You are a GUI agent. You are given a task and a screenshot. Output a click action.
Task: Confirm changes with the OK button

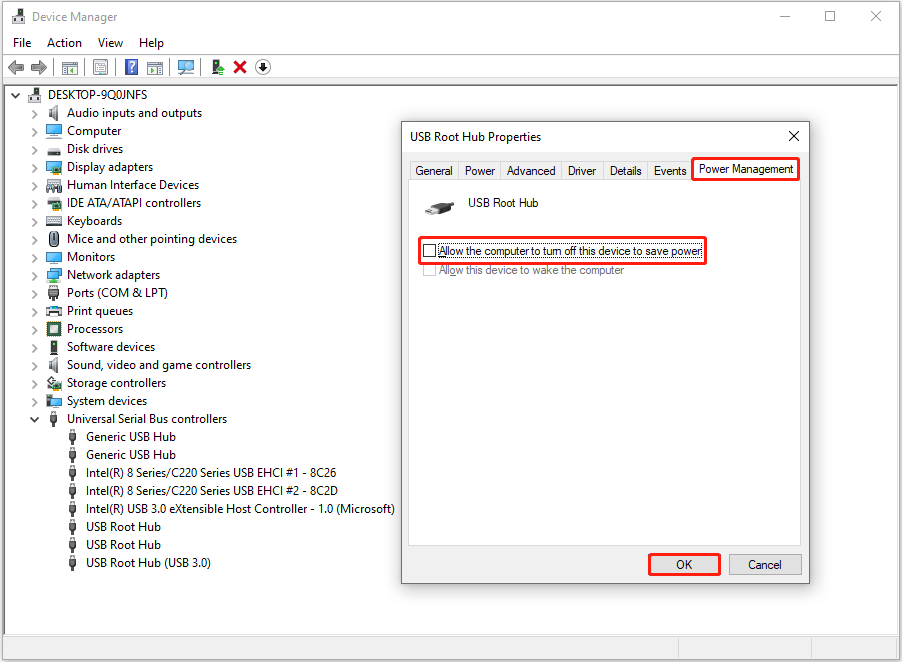pos(684,564)
